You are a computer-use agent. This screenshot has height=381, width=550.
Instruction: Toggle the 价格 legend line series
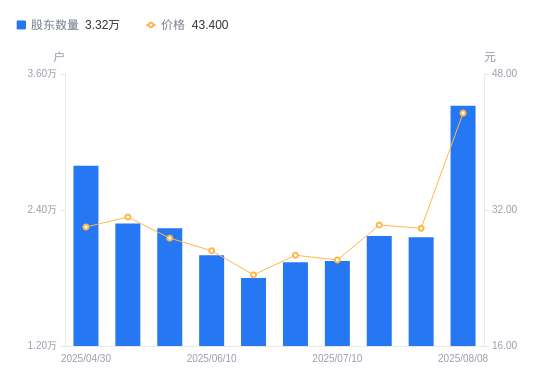187,25
